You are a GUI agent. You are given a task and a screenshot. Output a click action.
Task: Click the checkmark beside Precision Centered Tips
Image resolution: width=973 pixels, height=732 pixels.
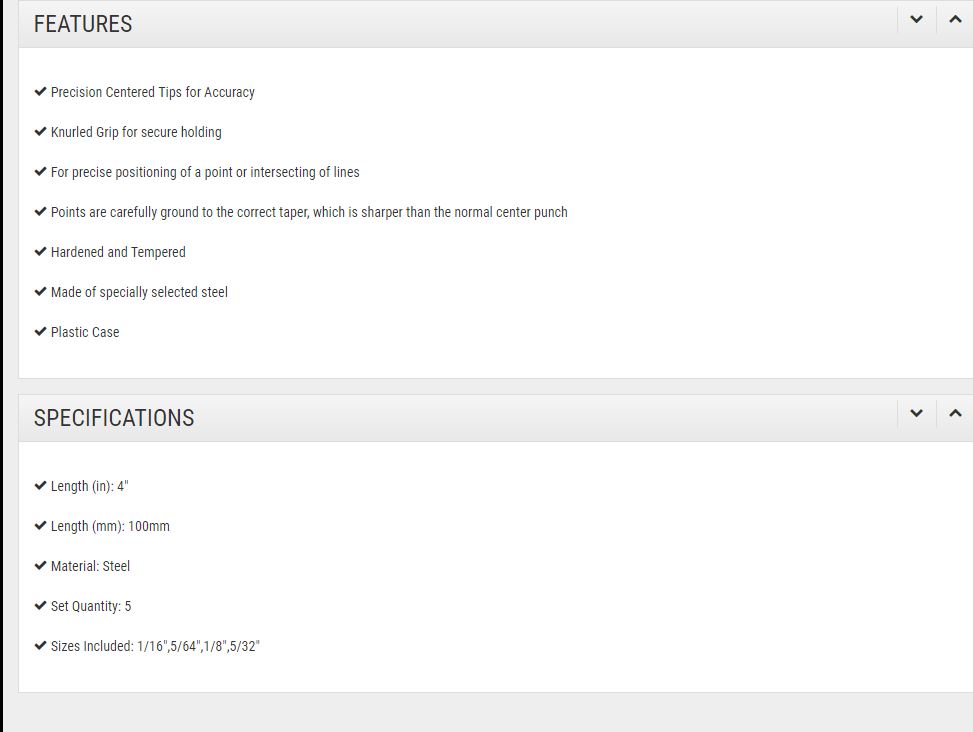click(x=41, y=92)
